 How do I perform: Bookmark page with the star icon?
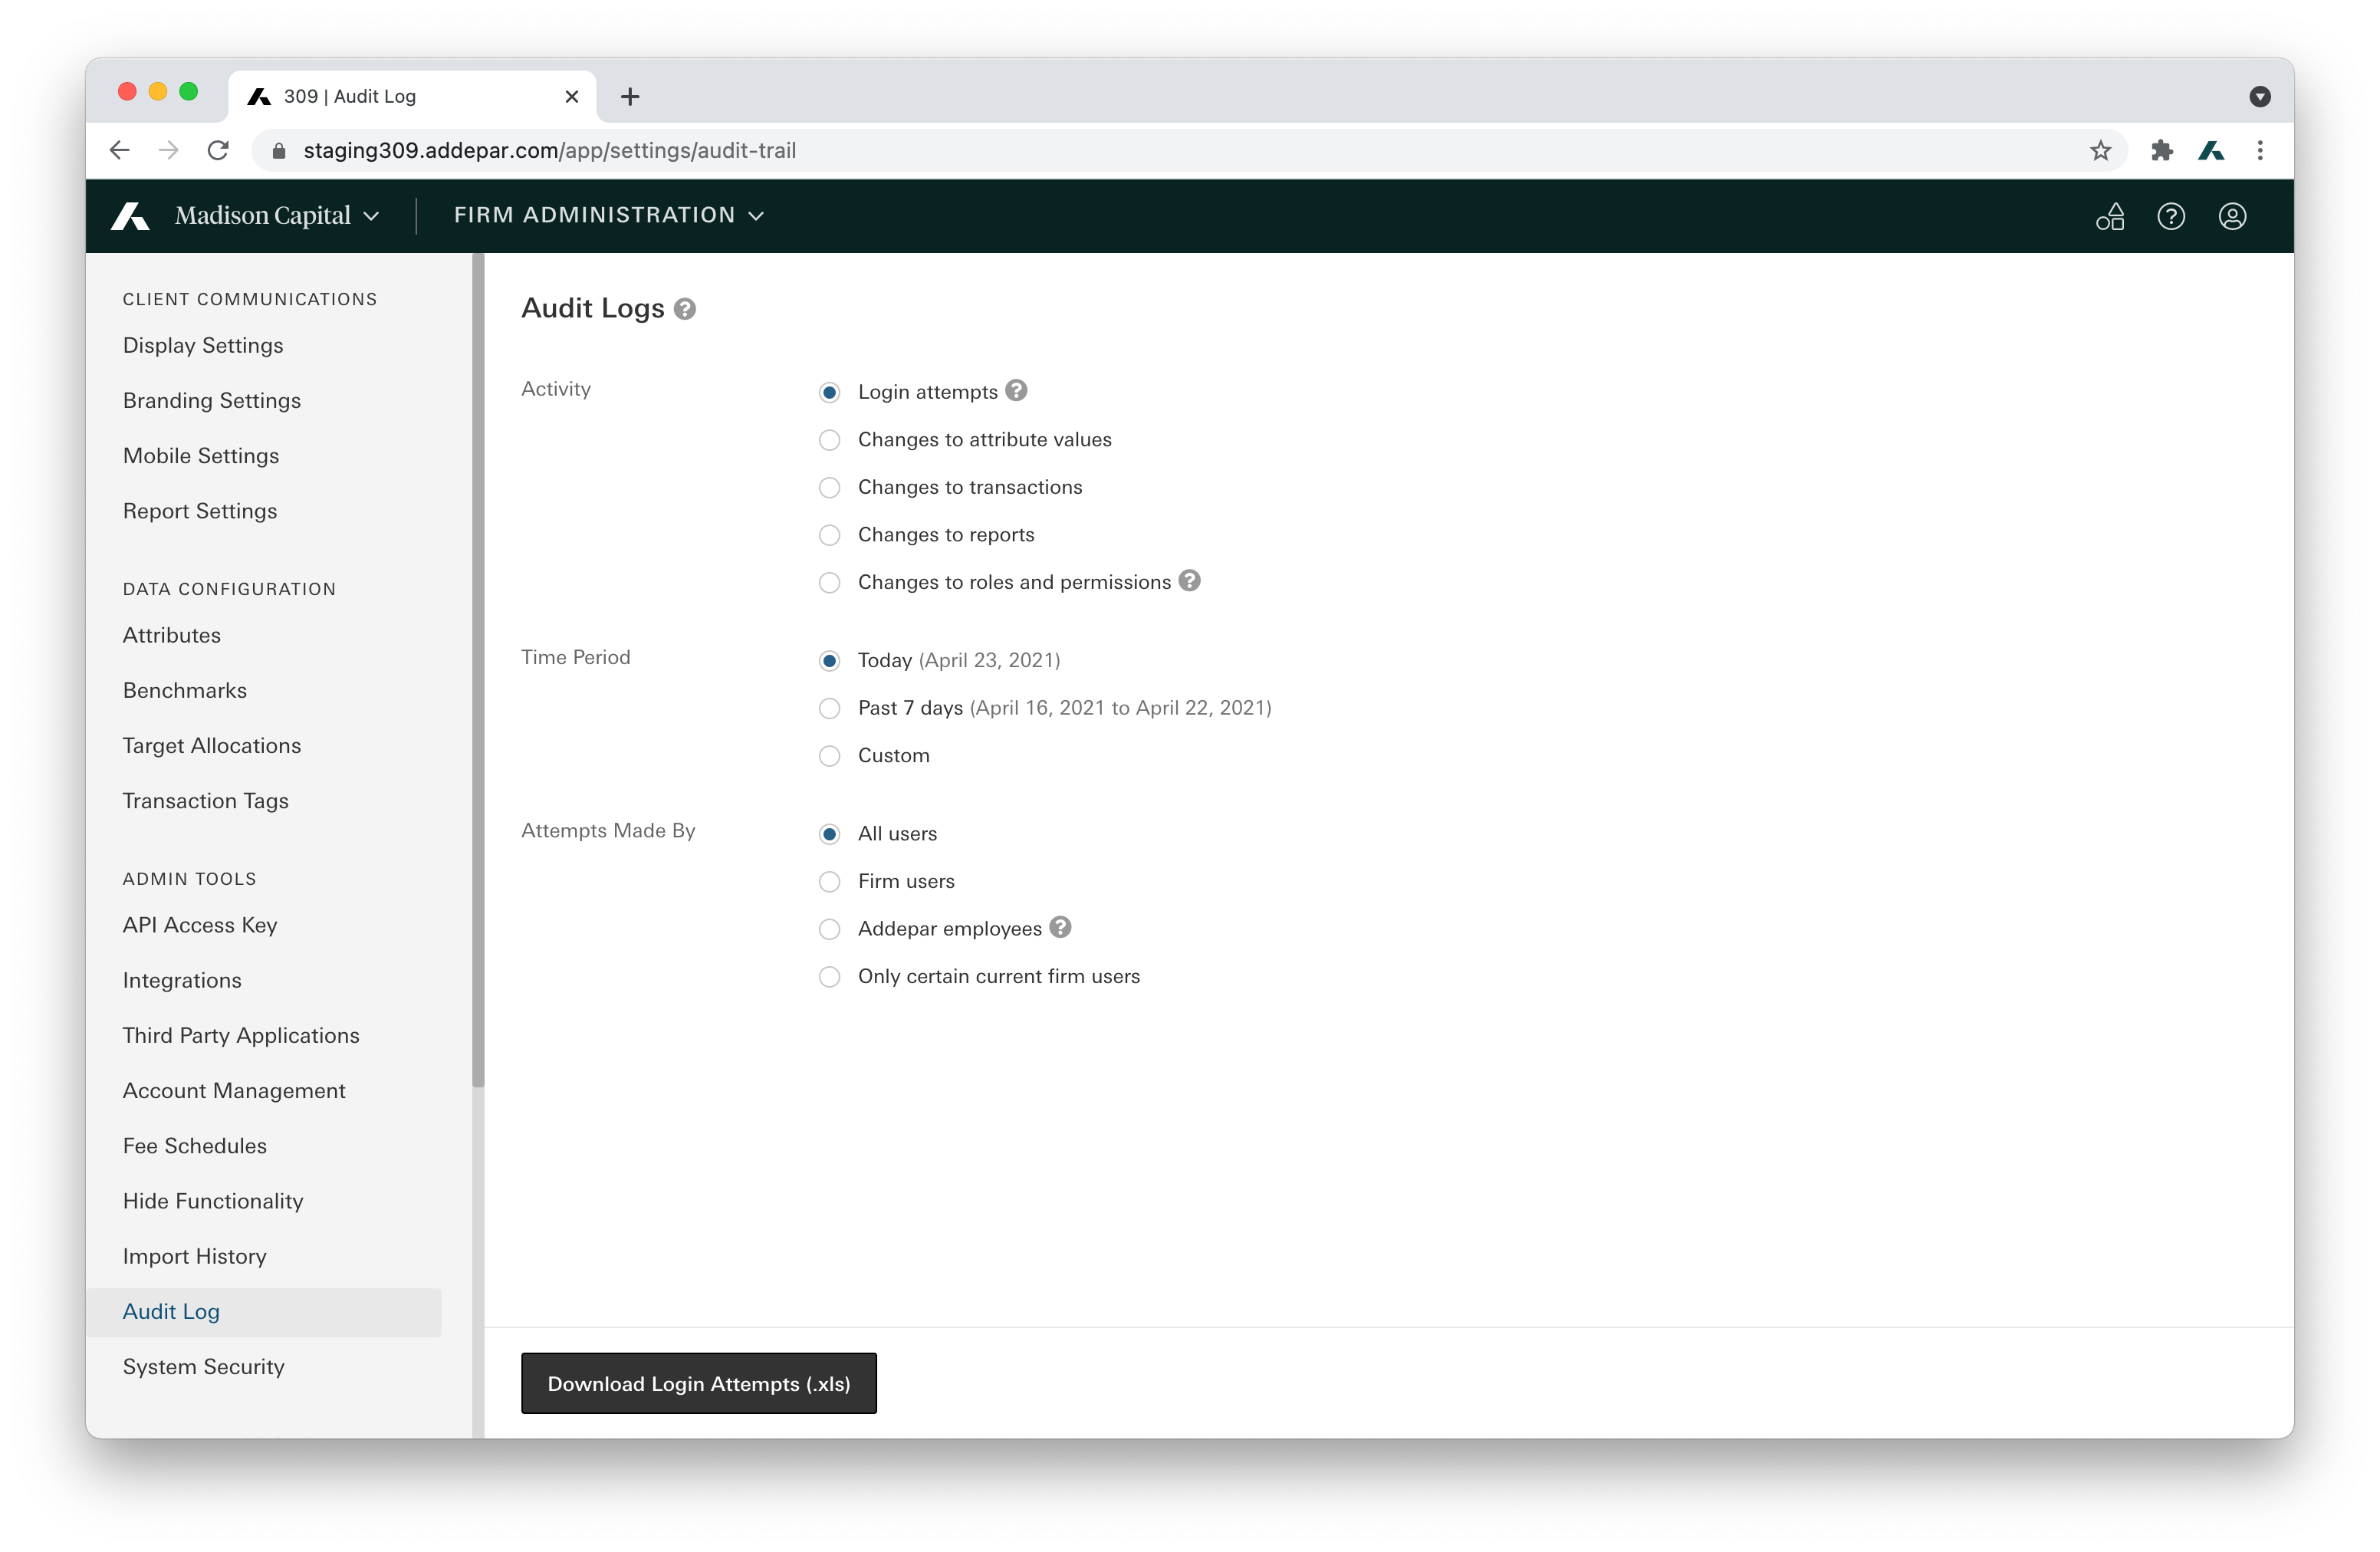coord(2100,151)
